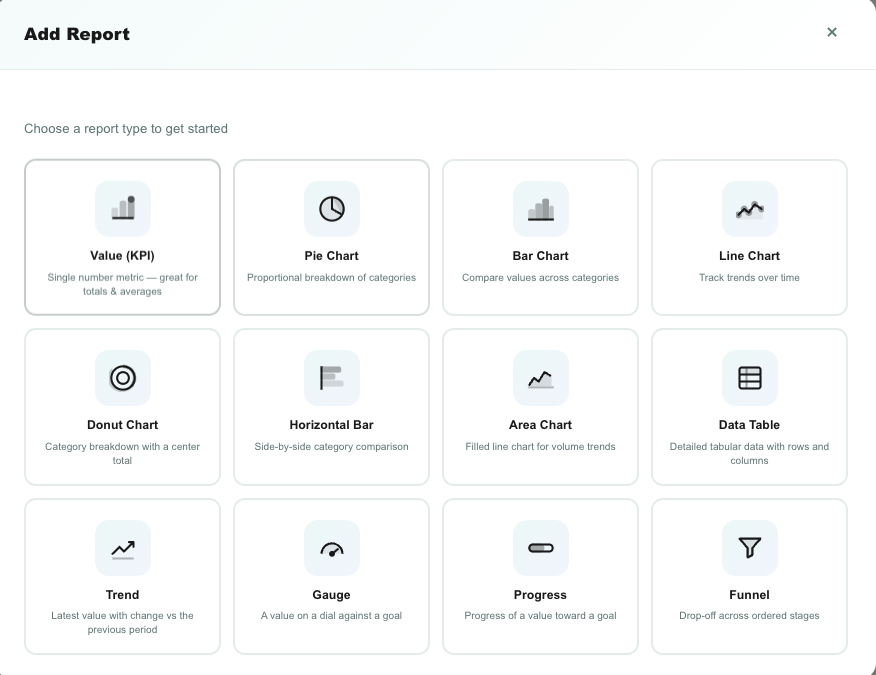Choose the Donut Chart title
Screen dimensions: 876x675
(122, 425)
